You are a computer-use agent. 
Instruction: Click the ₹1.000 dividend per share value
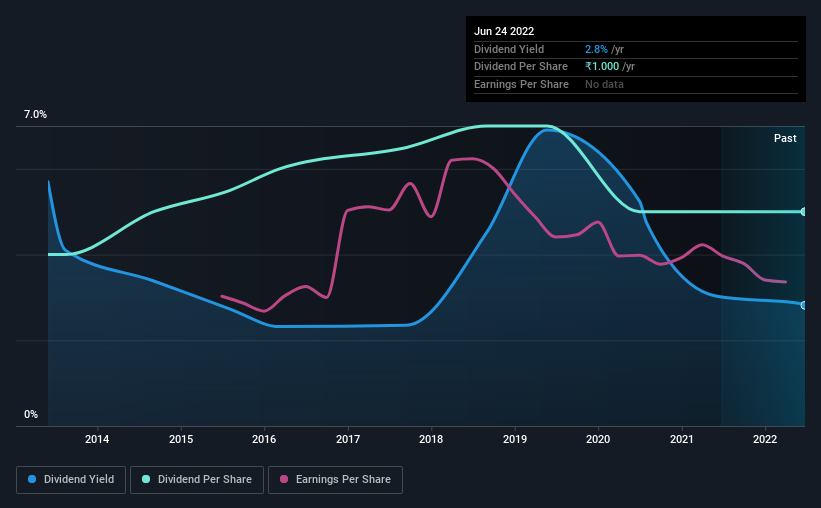(x=602, y=67)
